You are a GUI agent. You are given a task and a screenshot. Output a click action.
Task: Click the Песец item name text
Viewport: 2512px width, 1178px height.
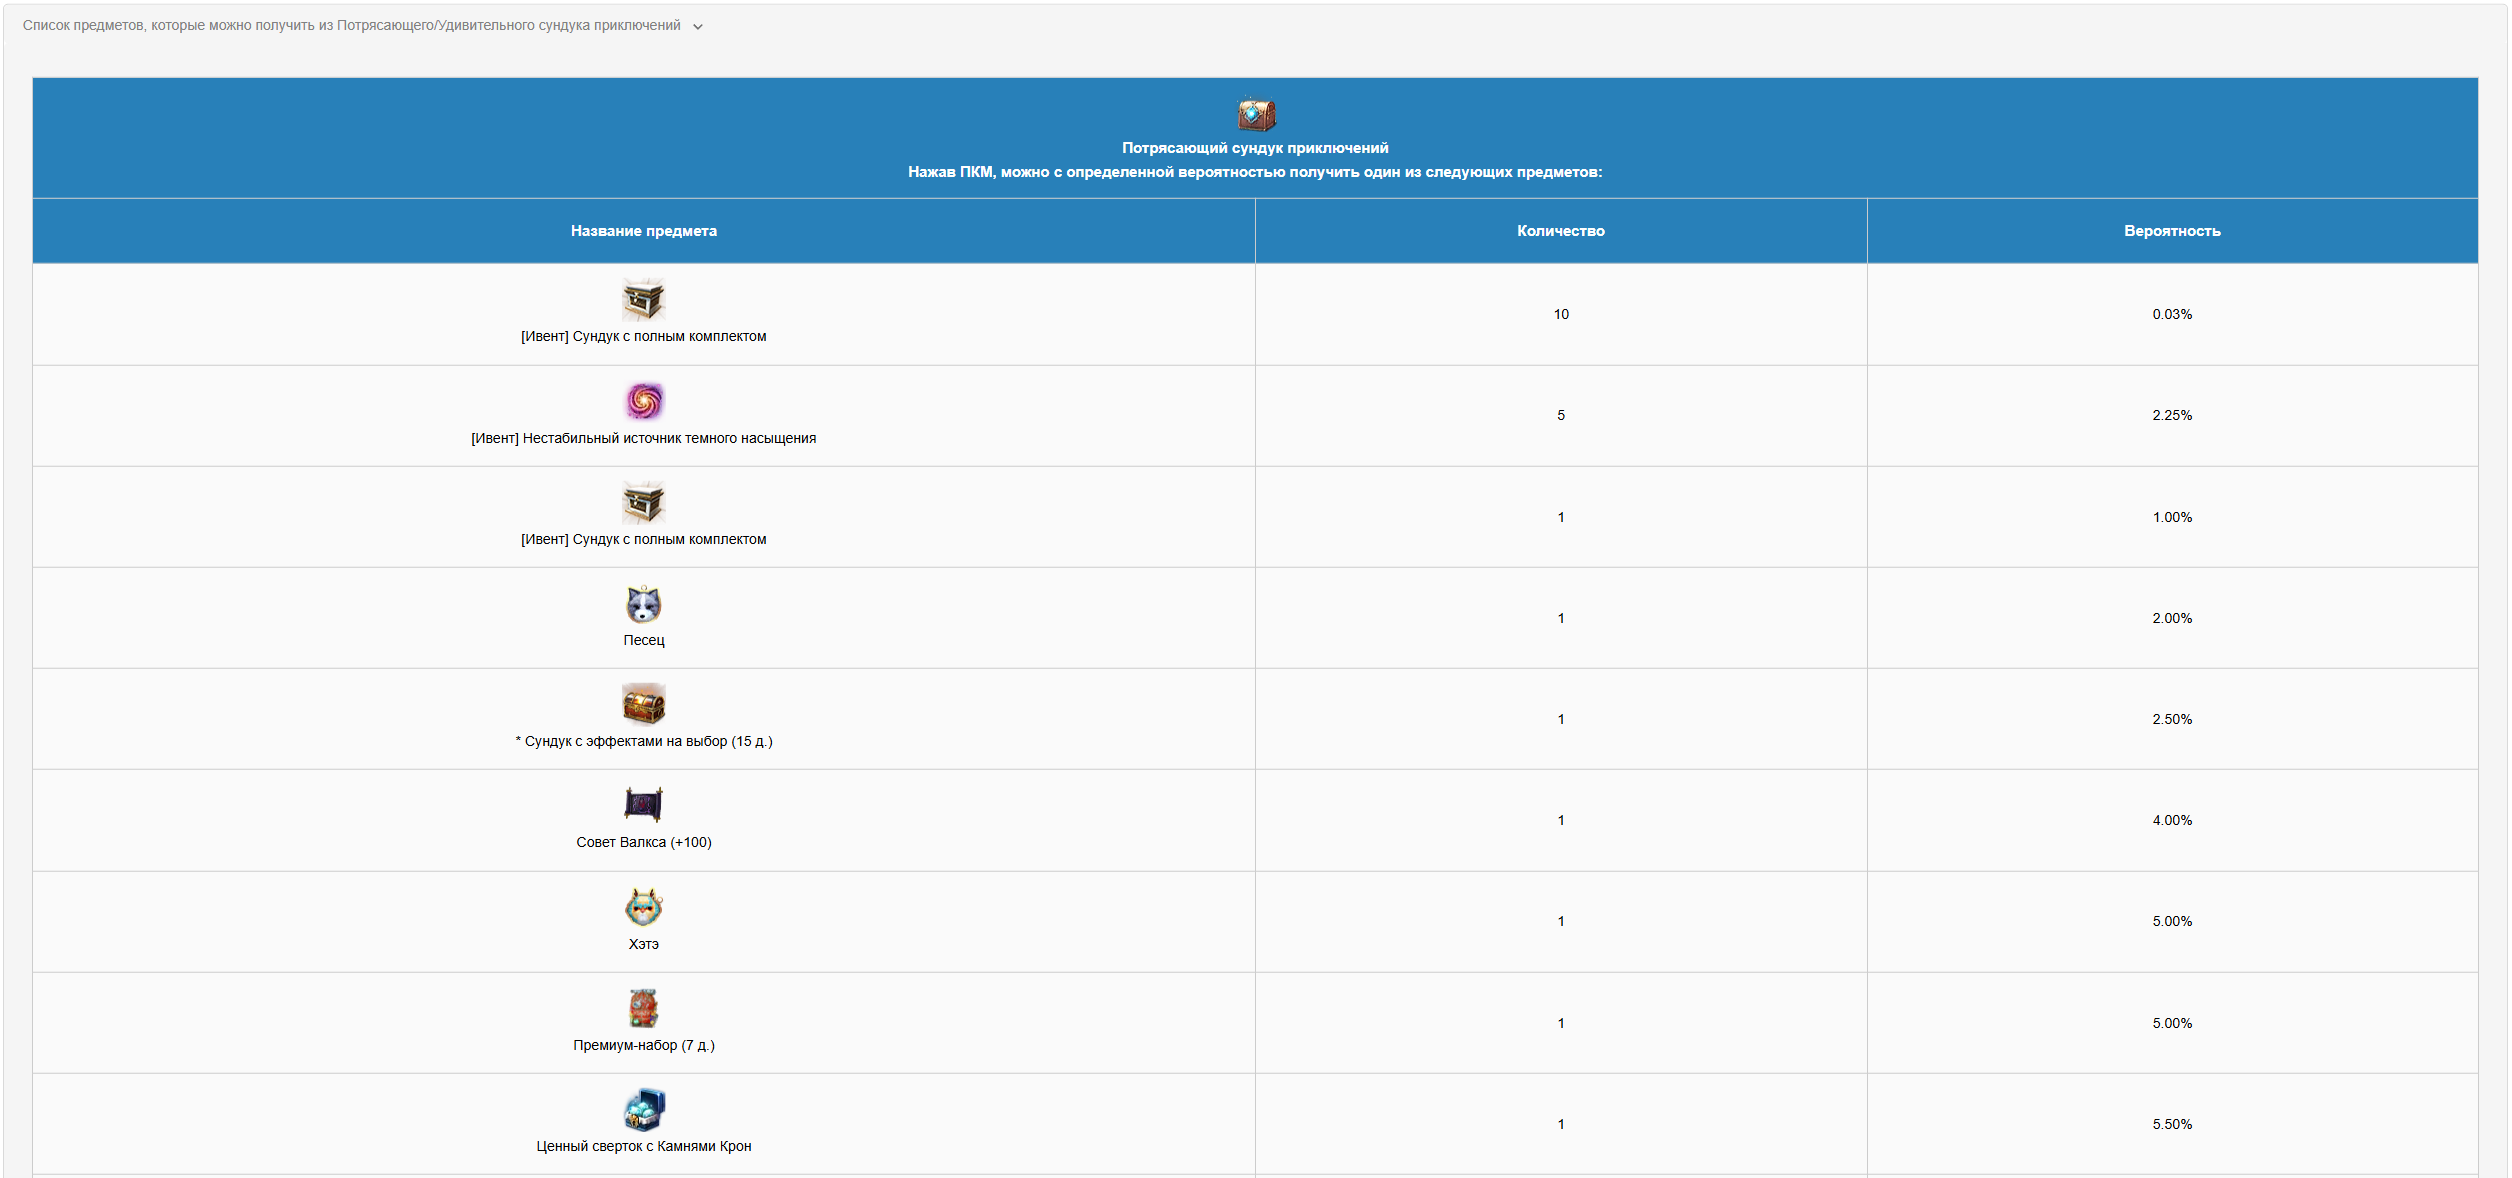coord(643,640)
